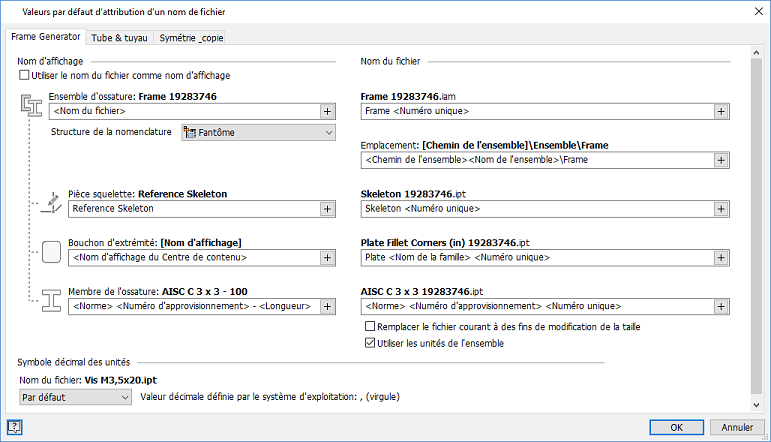Click the vertical scrollbar thumb
The height and width of the screenshot is (442, 771).
tap(756, 227)
